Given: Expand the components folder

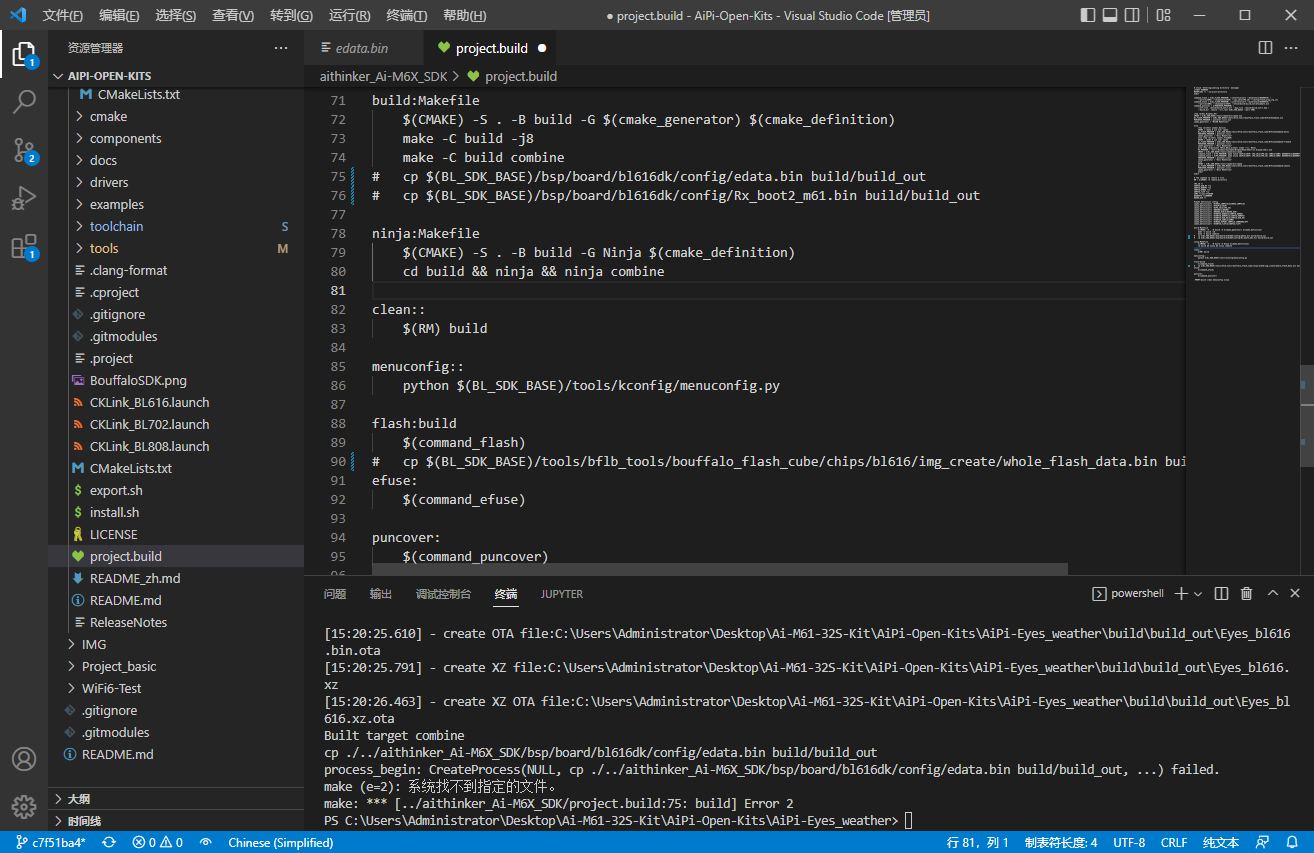Looking at the screenshot, I should pyautogui.click(x=176, y=138).
